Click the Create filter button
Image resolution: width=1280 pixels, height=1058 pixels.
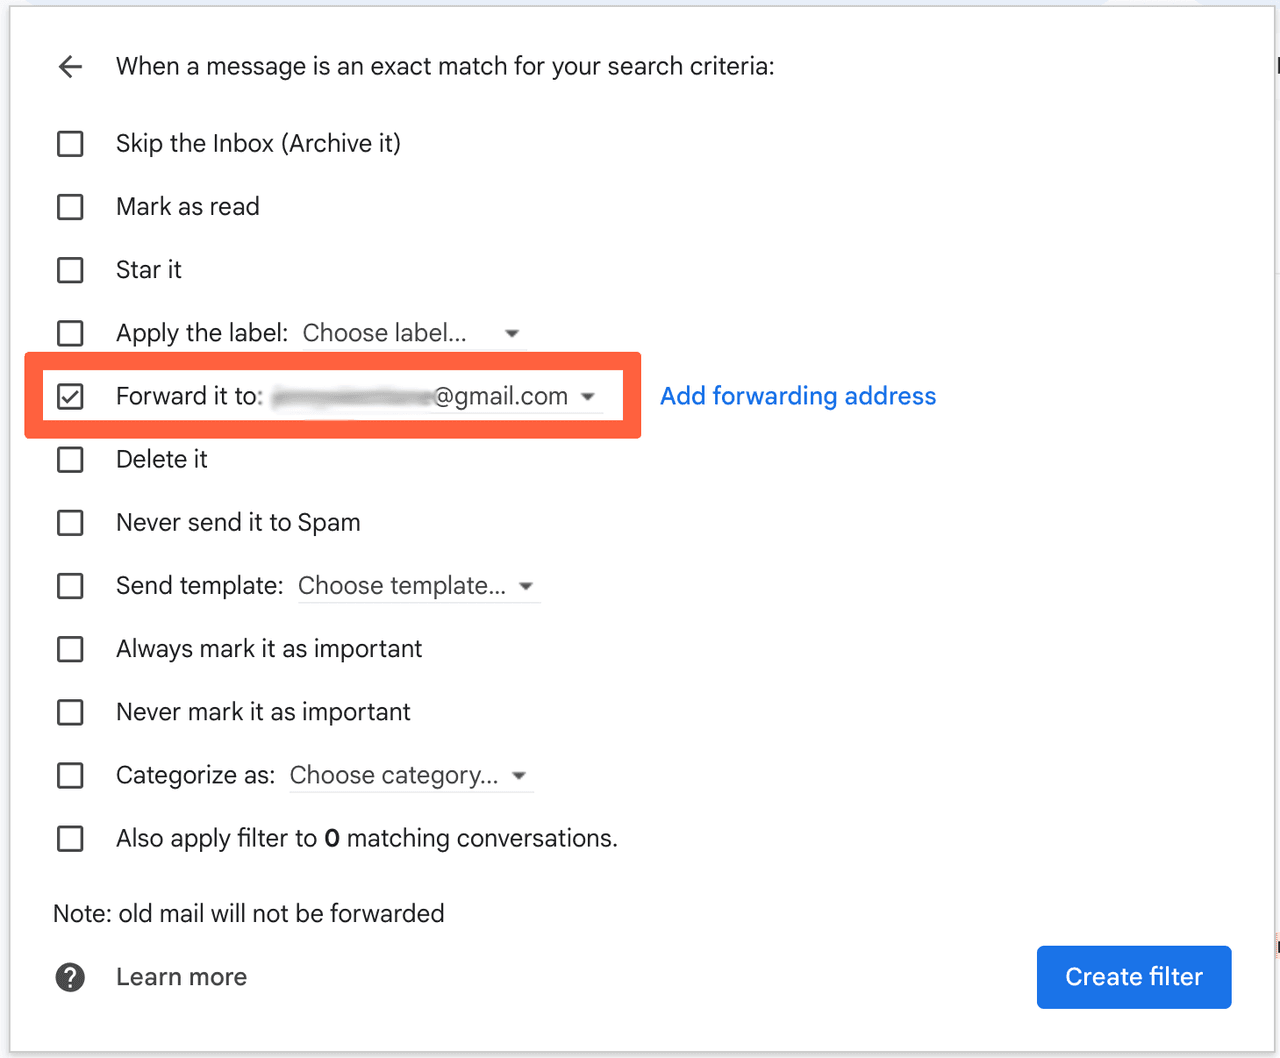tap(1133, 977)
